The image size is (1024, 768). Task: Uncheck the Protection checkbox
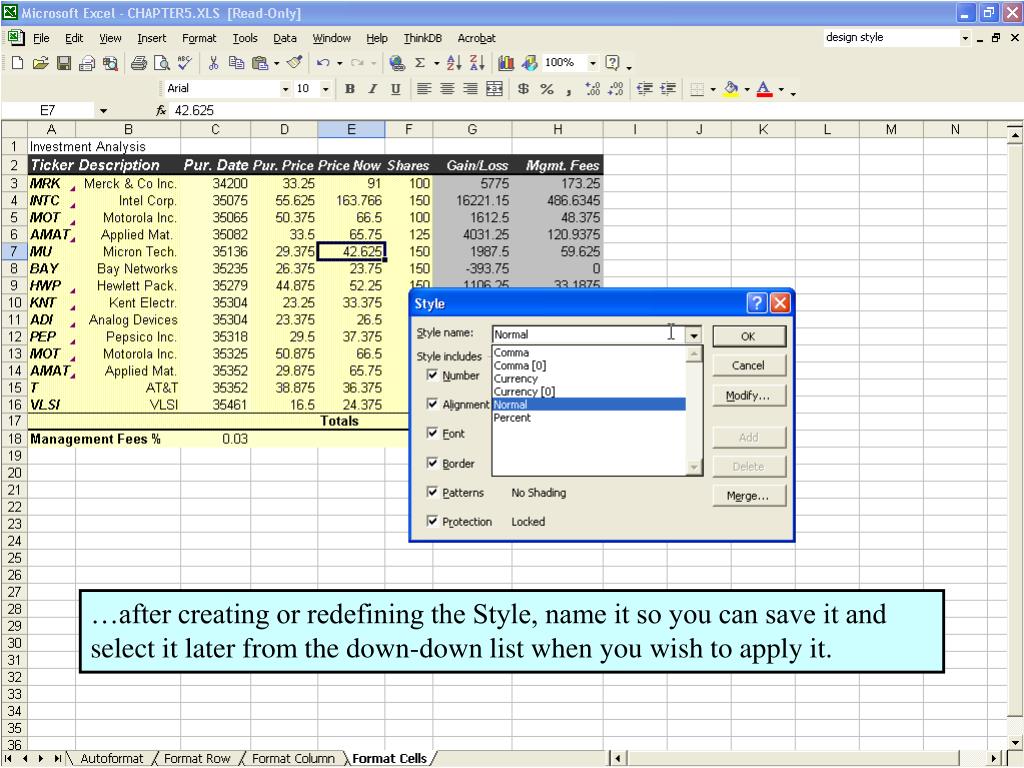click(432, 521)
